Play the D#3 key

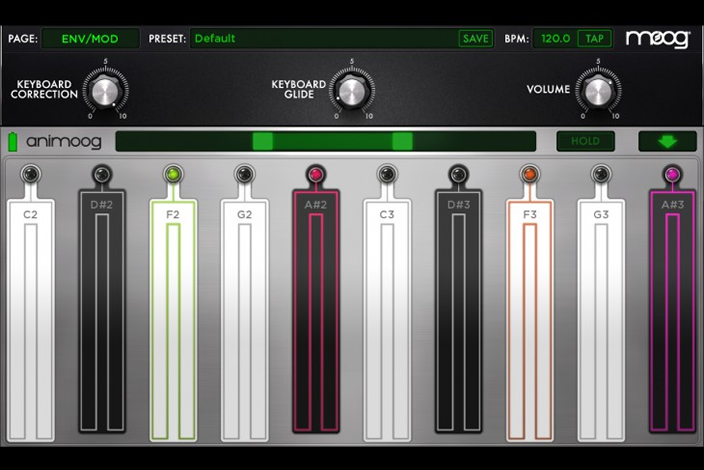click(x=458, y=311)
